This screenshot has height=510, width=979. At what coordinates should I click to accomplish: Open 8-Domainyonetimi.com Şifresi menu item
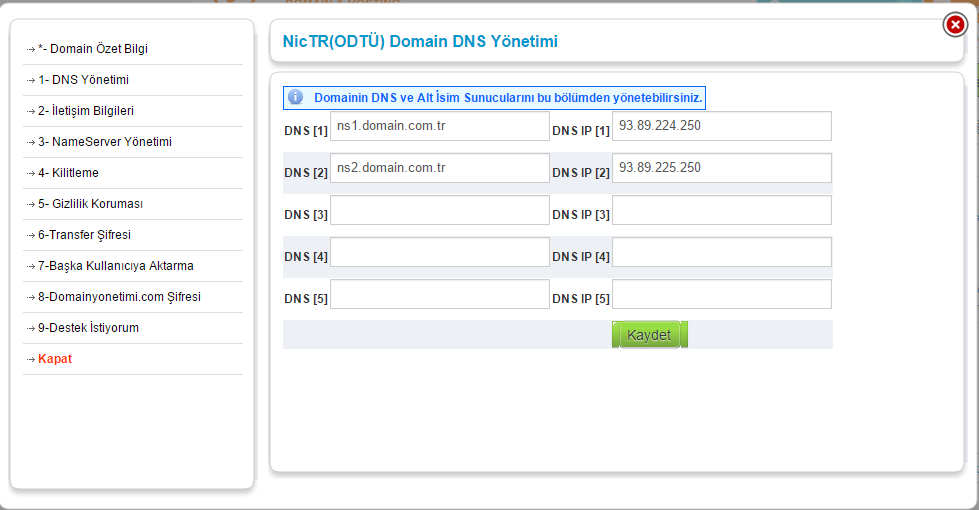(x=119, y=297)
